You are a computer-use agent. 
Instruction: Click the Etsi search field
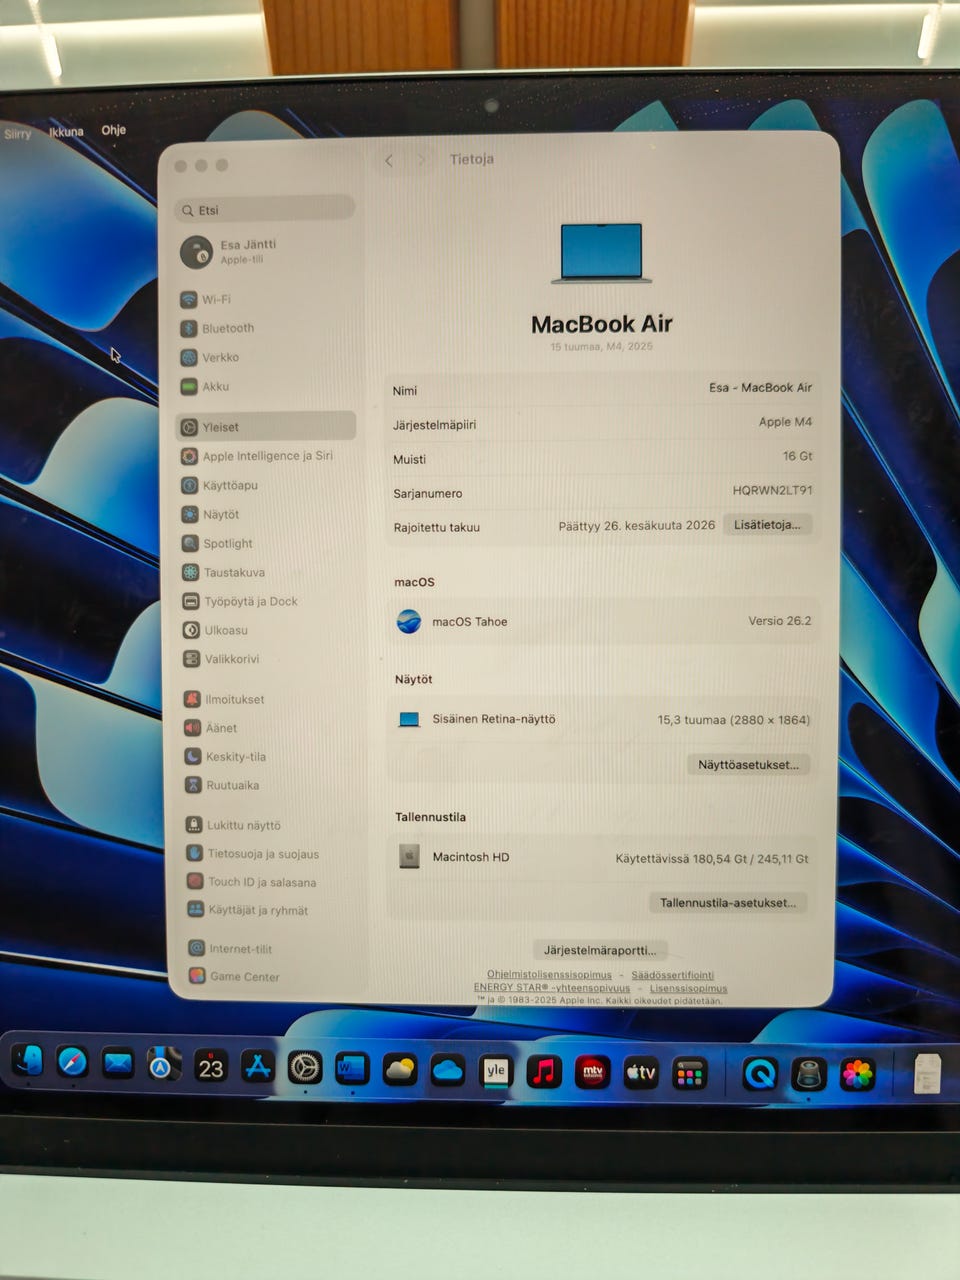[x=265, y=209]
